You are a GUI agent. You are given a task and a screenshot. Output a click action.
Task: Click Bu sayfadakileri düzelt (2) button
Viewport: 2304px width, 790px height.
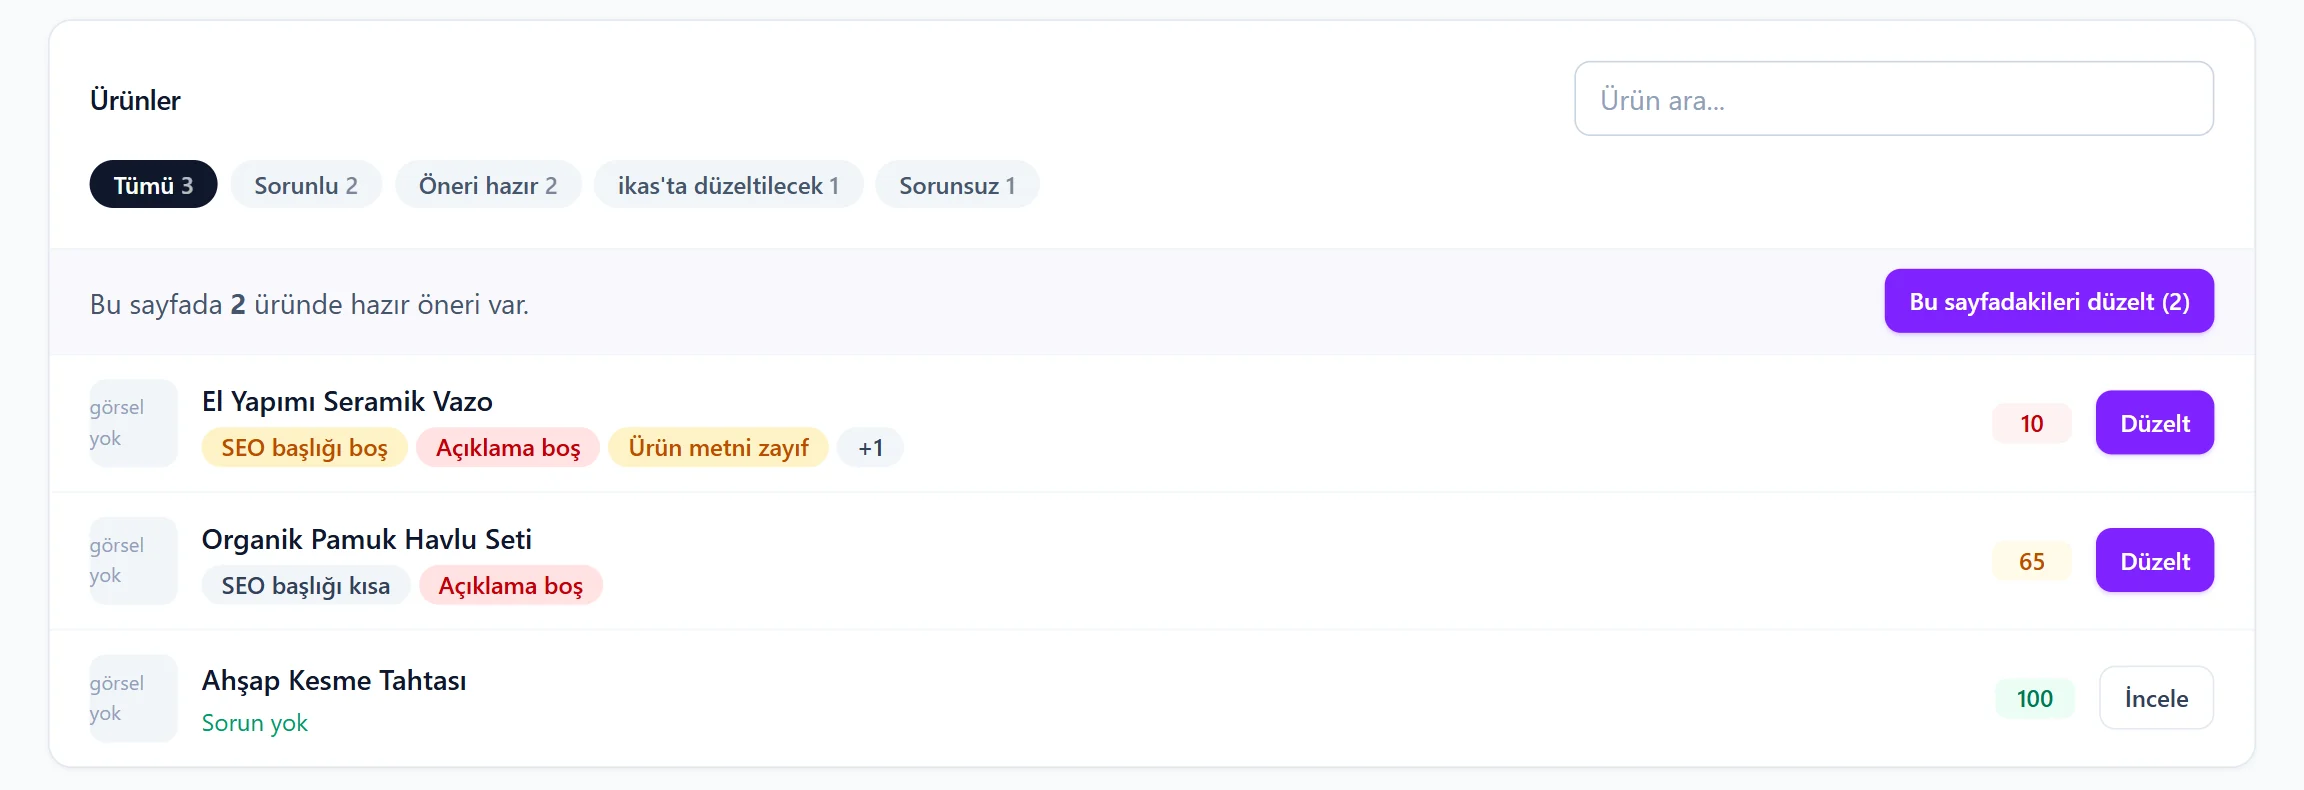2049,301
